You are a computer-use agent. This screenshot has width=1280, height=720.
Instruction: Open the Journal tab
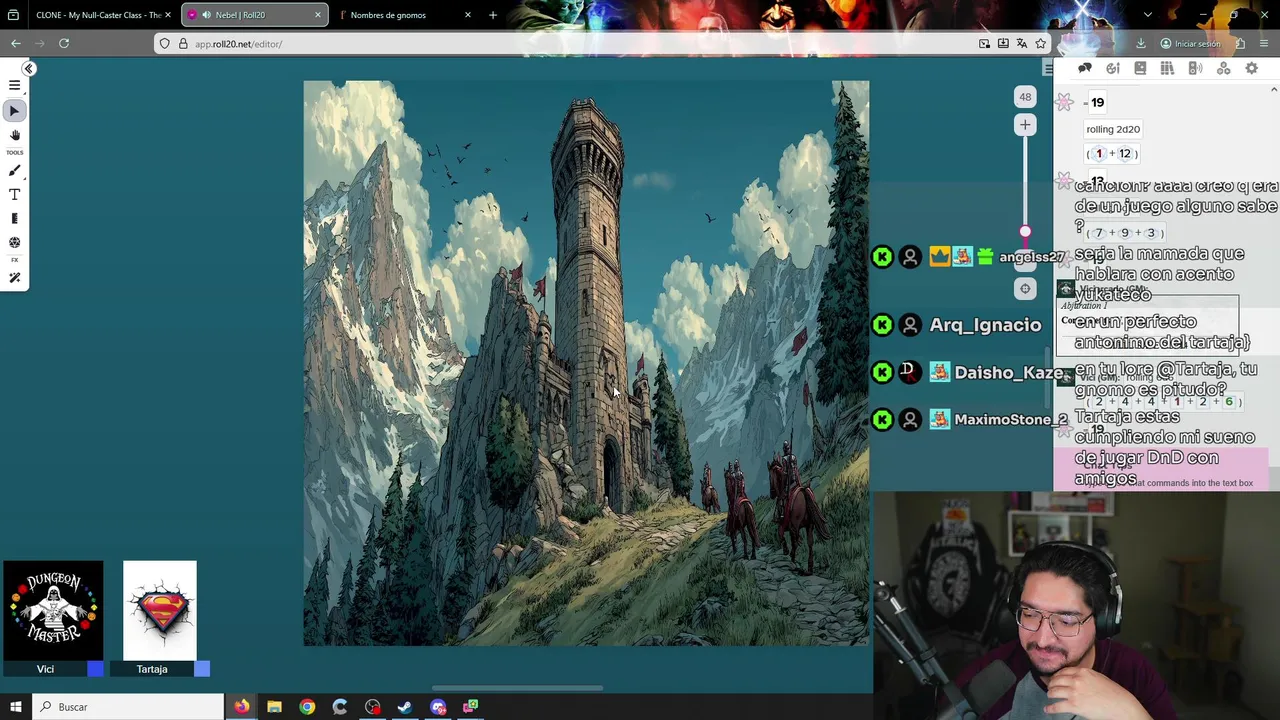pos(1140,68)
